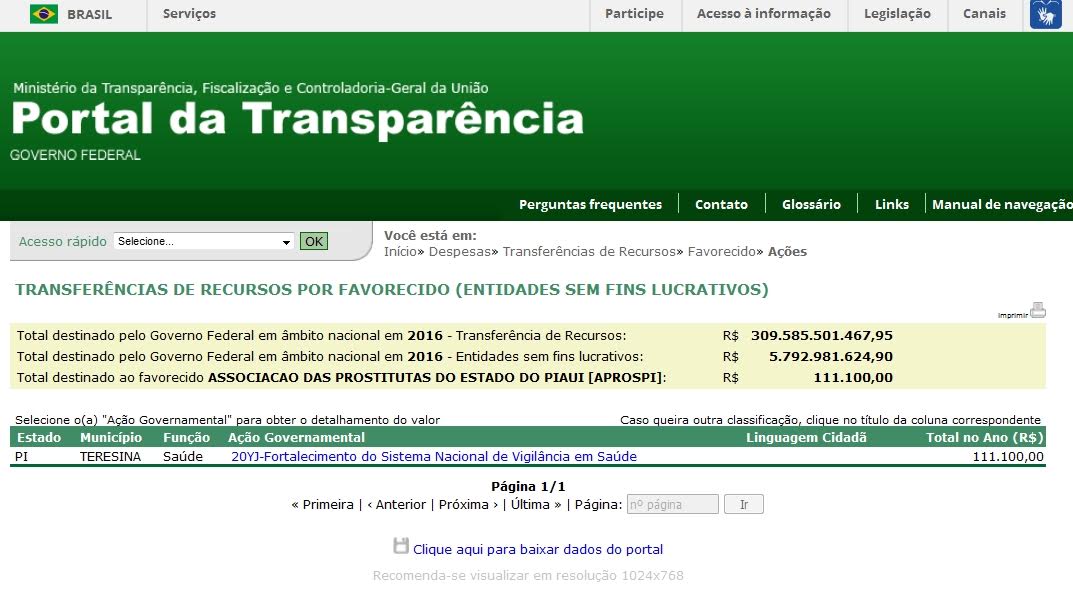Screen dimensions: 1073x605
Task: Open Manual de navegação
Action: [1002, 204]
